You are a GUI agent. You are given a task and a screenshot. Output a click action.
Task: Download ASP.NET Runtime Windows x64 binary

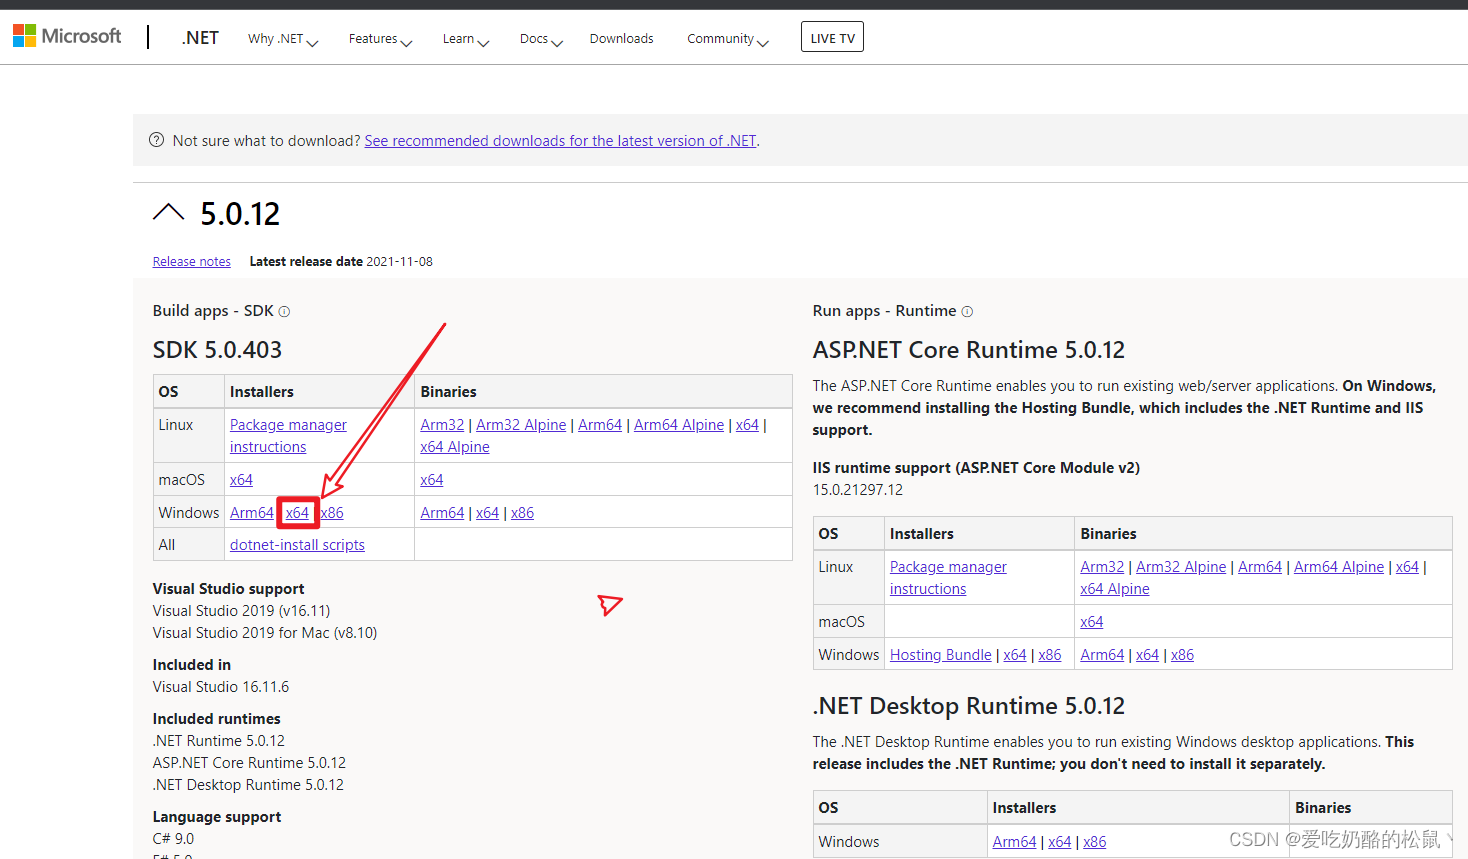pos(1147,655)
